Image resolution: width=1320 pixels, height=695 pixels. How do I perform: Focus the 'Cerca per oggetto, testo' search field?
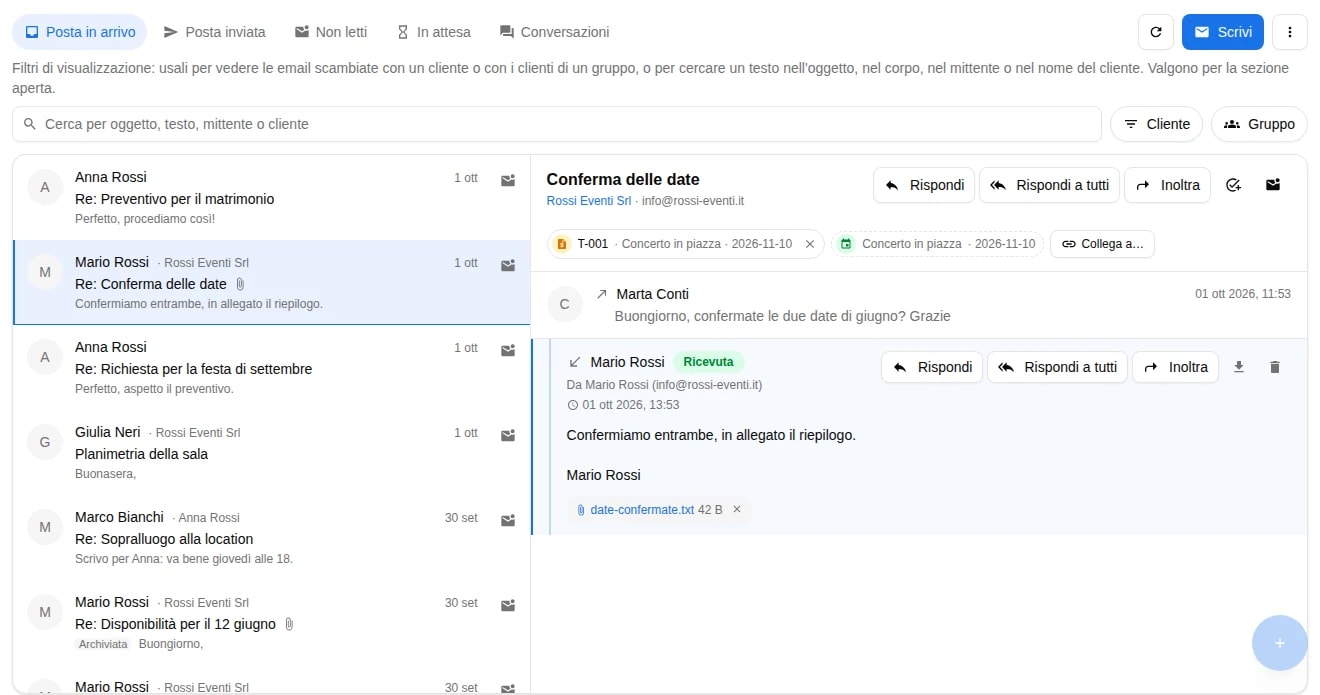pyautogui.click(x=557, y=124)
